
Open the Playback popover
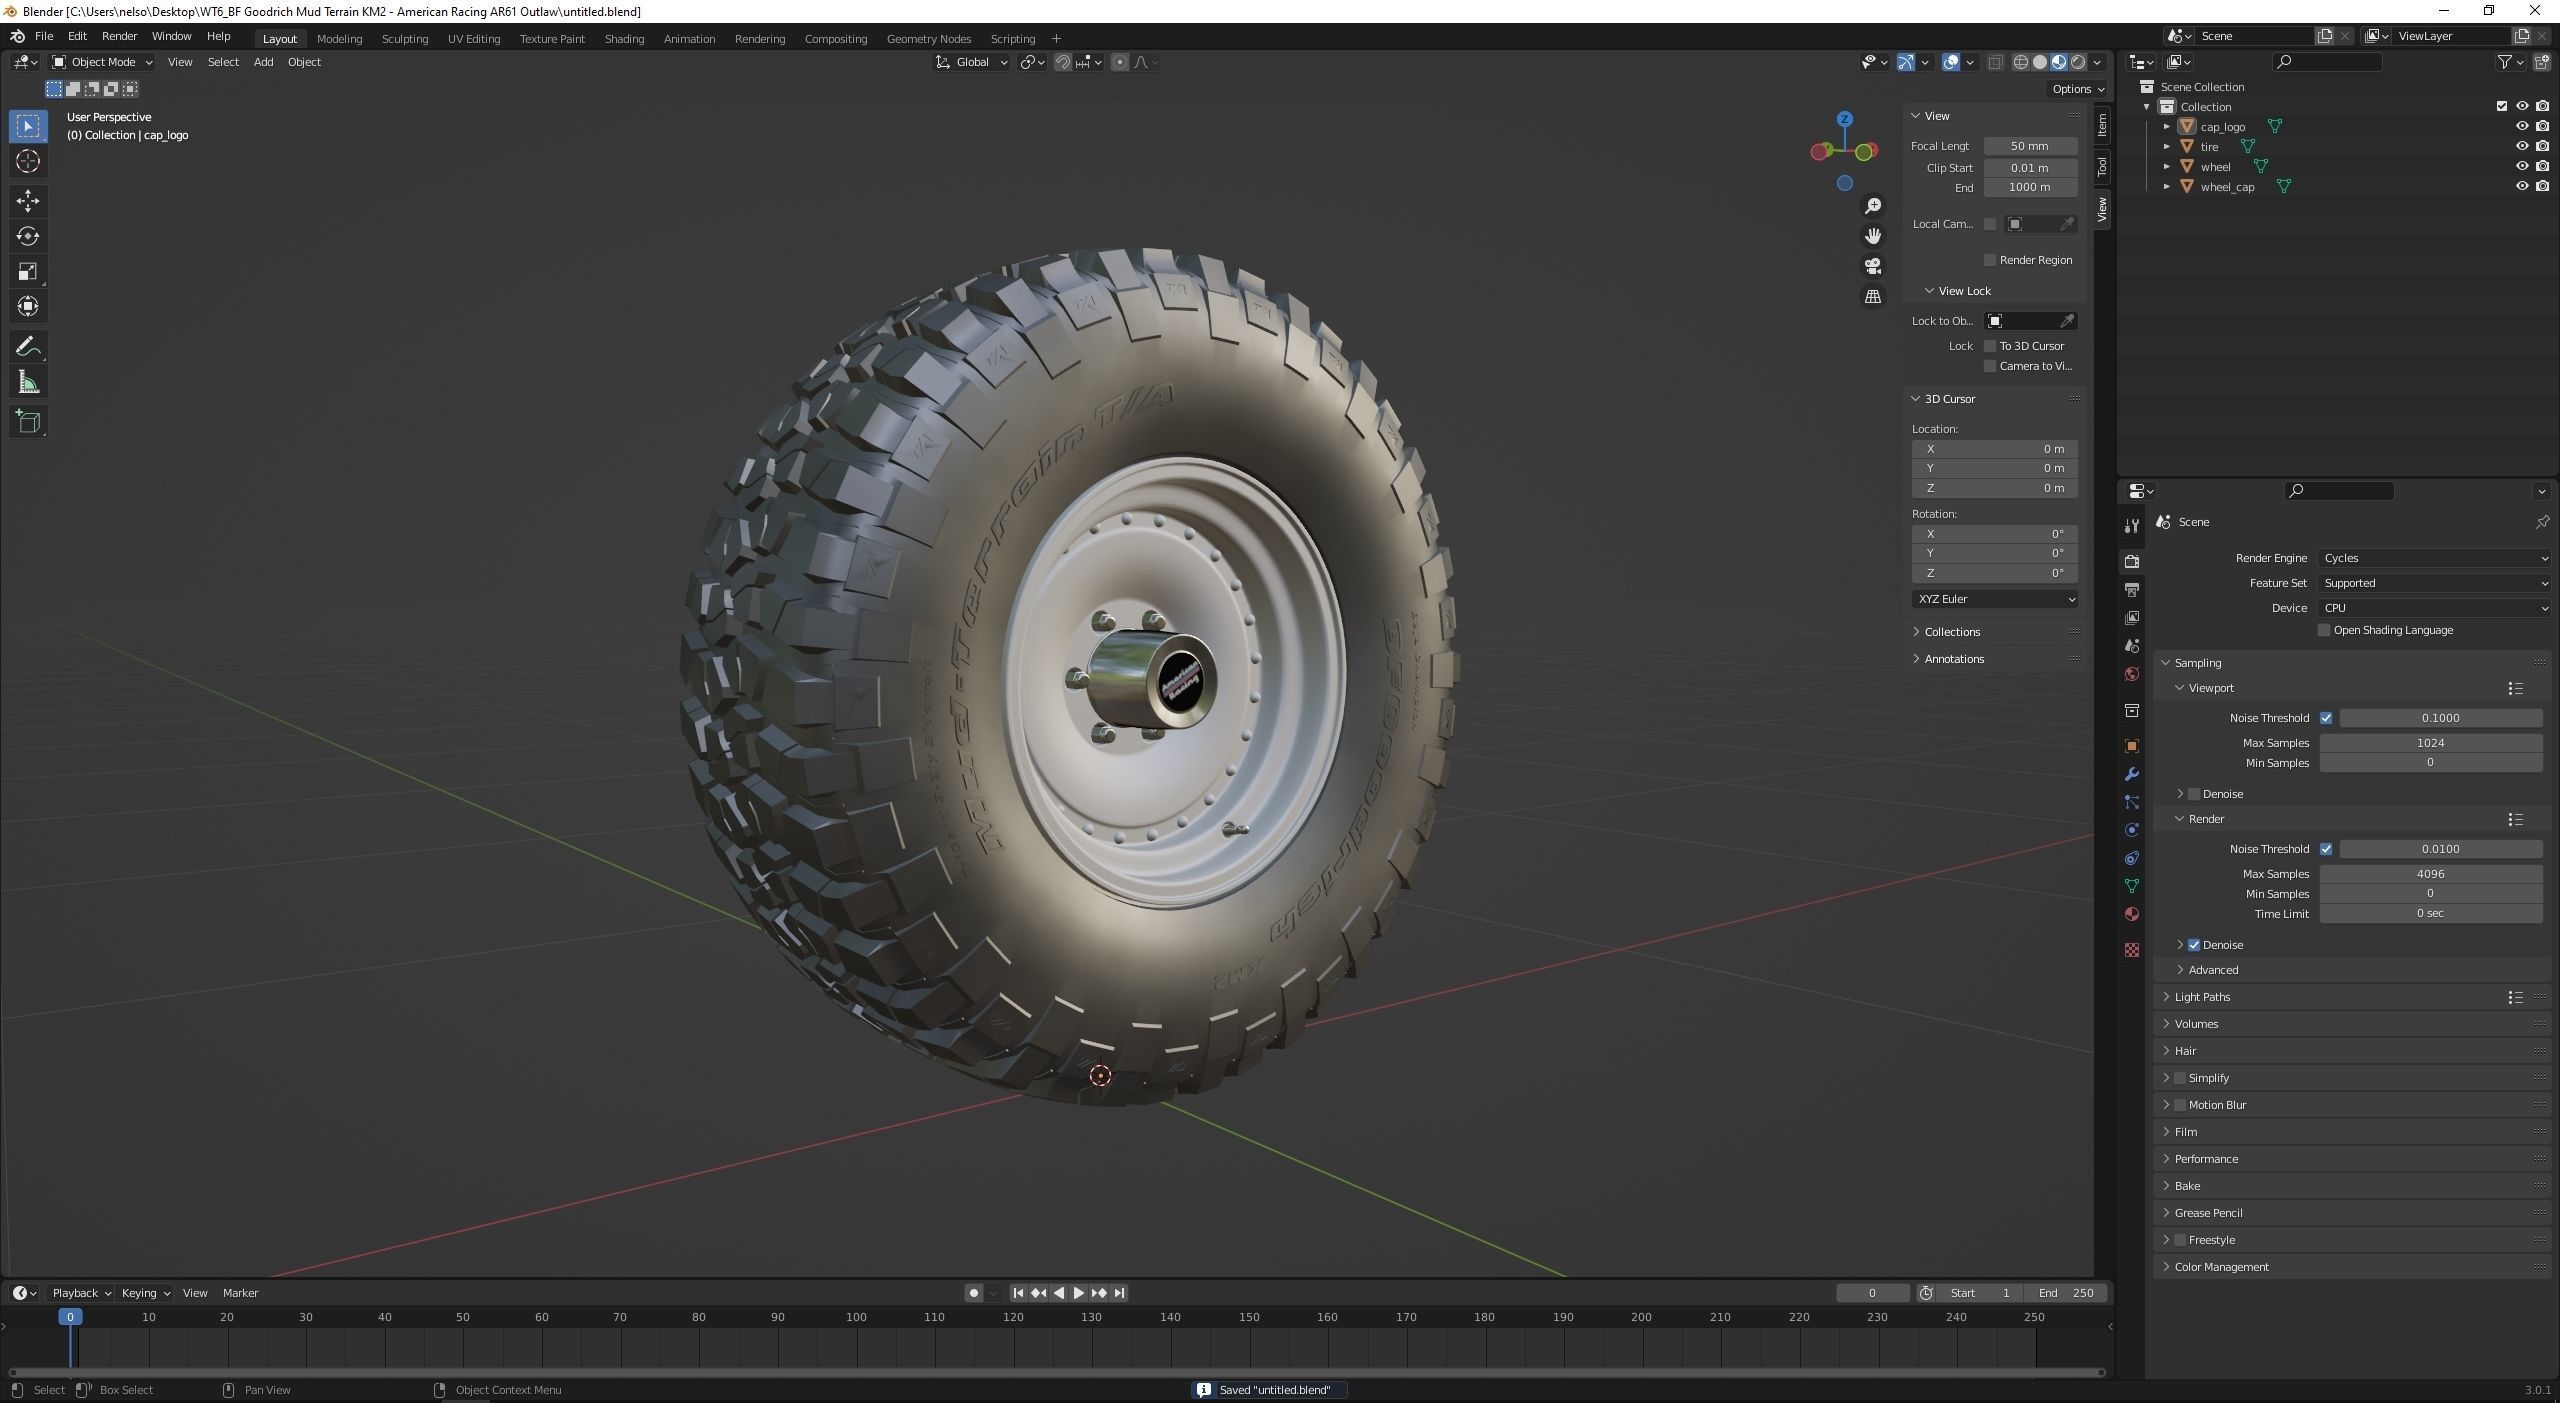(x=81, y=1293)
